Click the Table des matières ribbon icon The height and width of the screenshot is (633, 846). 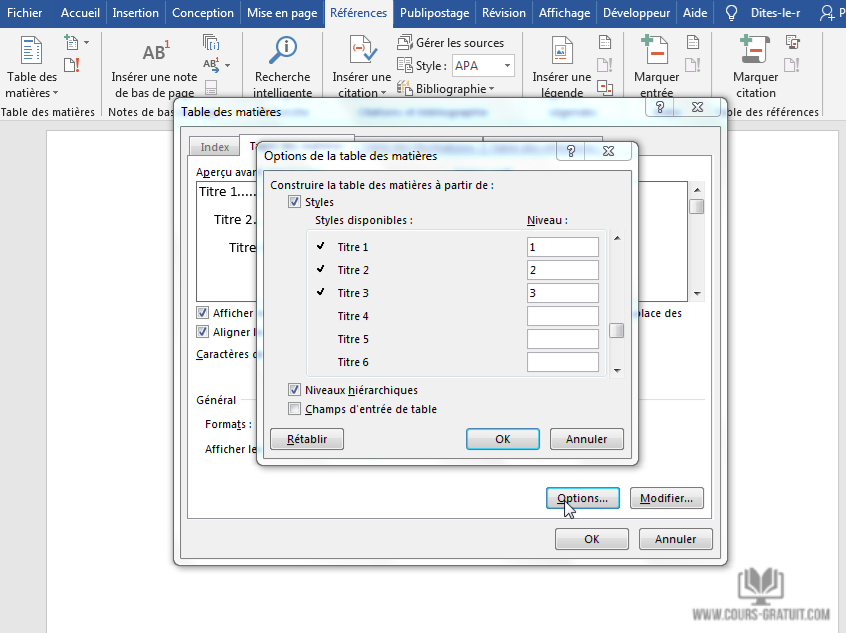point(32,51)
